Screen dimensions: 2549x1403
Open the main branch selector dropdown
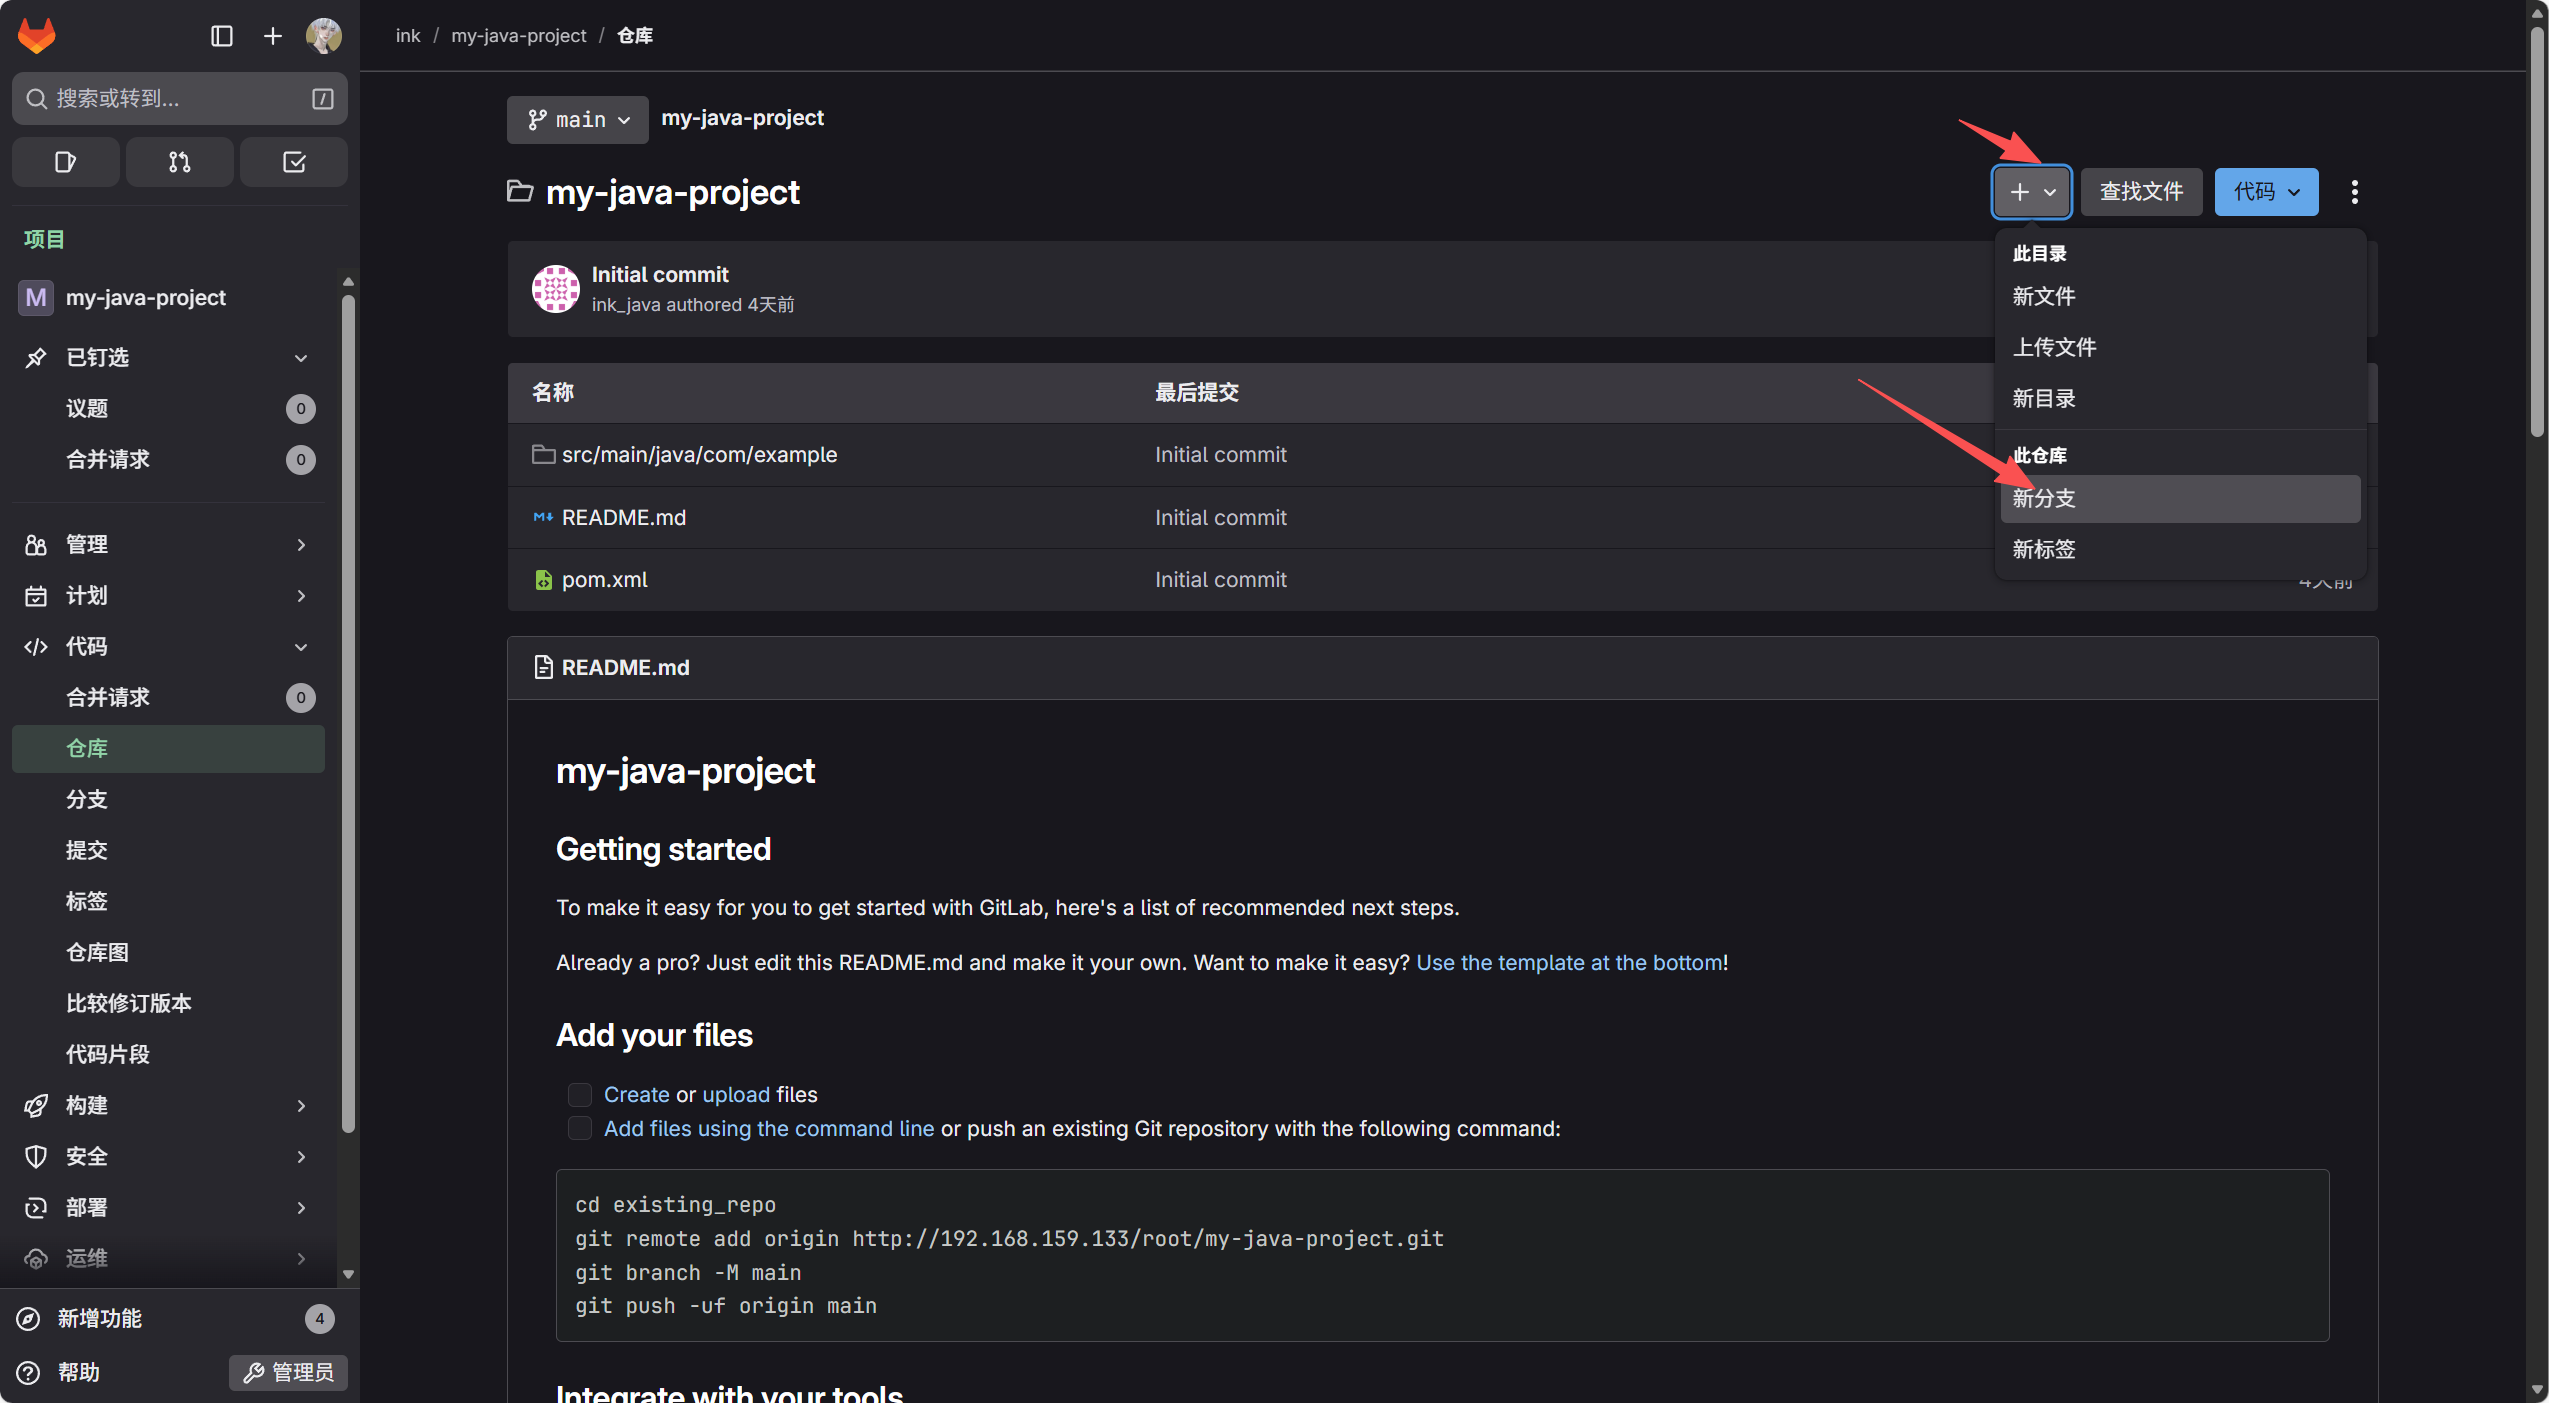click(x=578, y=120)
